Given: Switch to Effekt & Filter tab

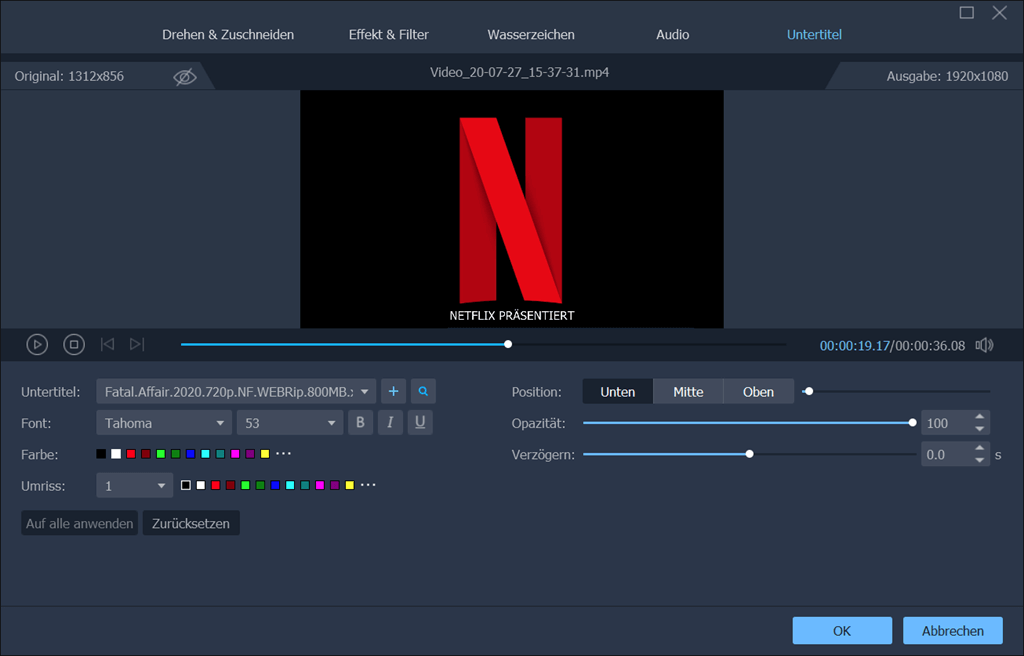Looking at the screenshot, I should [x=389, y=35].
